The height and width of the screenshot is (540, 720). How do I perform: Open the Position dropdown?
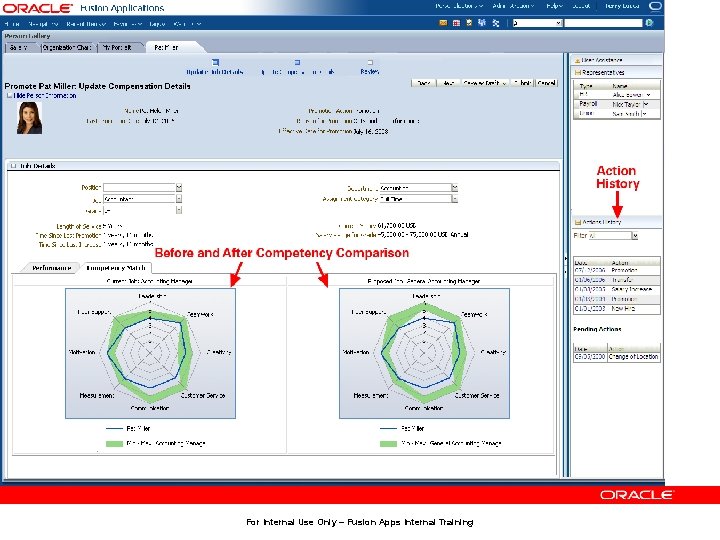pos(179,187)
